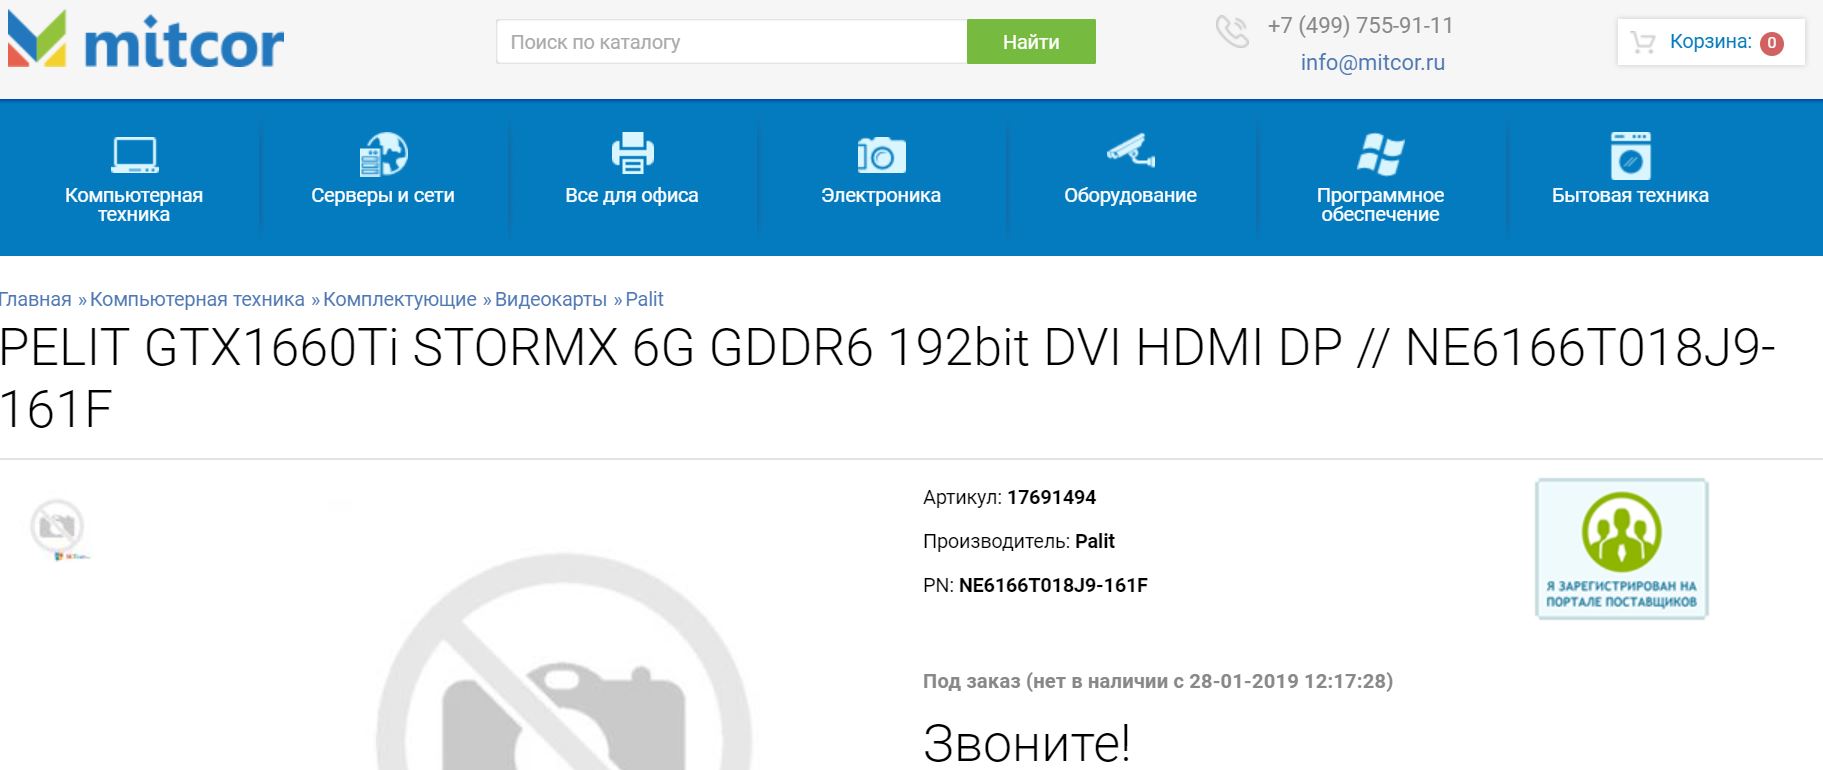Click the Windows flag software icon

1380,154
